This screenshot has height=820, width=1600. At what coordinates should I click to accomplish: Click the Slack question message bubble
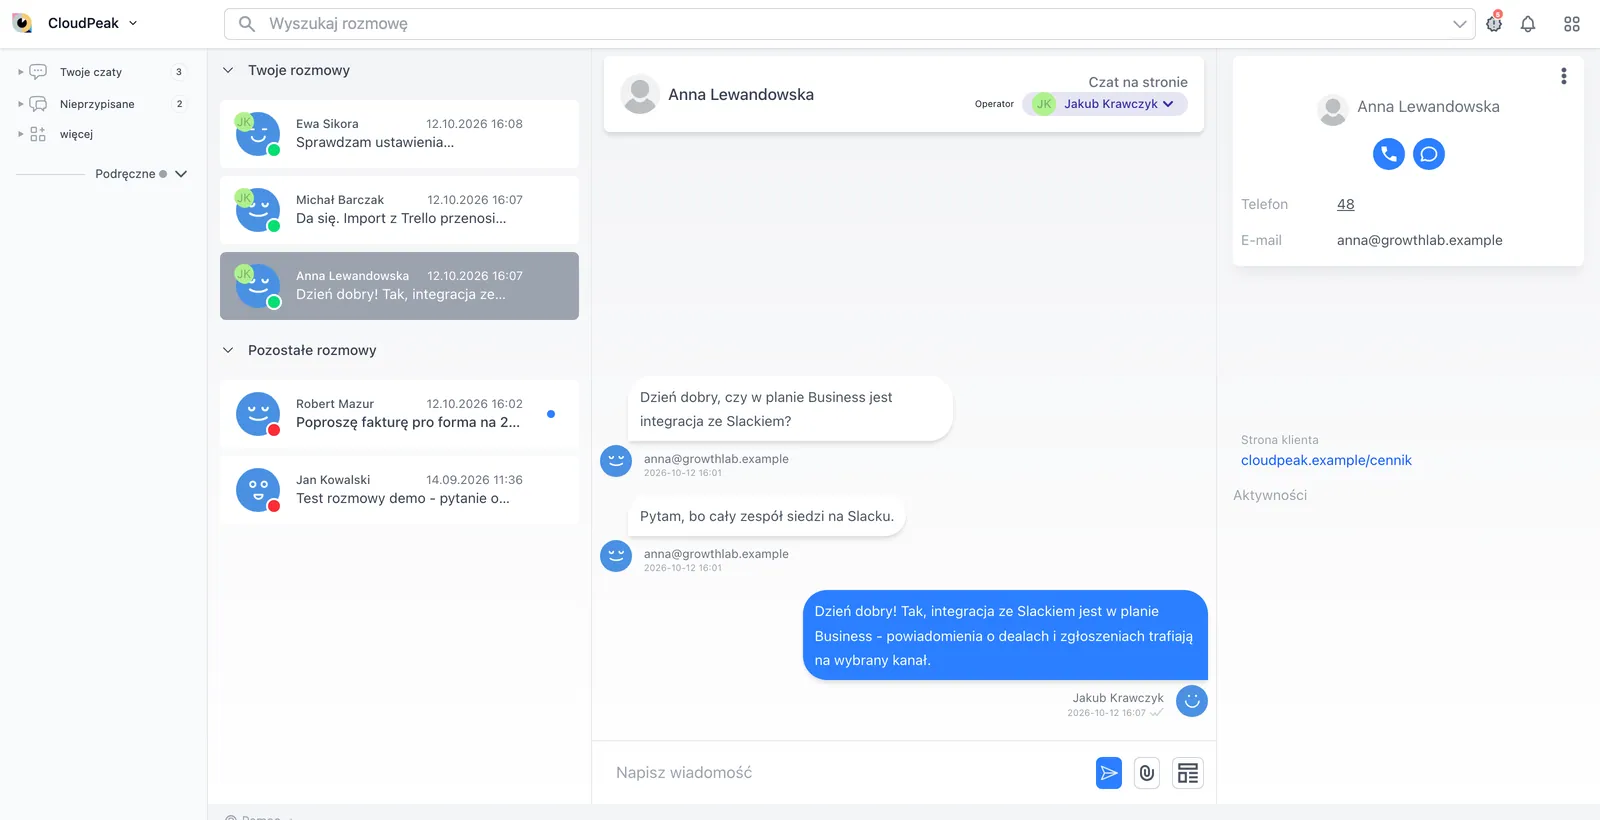(790, 409)
